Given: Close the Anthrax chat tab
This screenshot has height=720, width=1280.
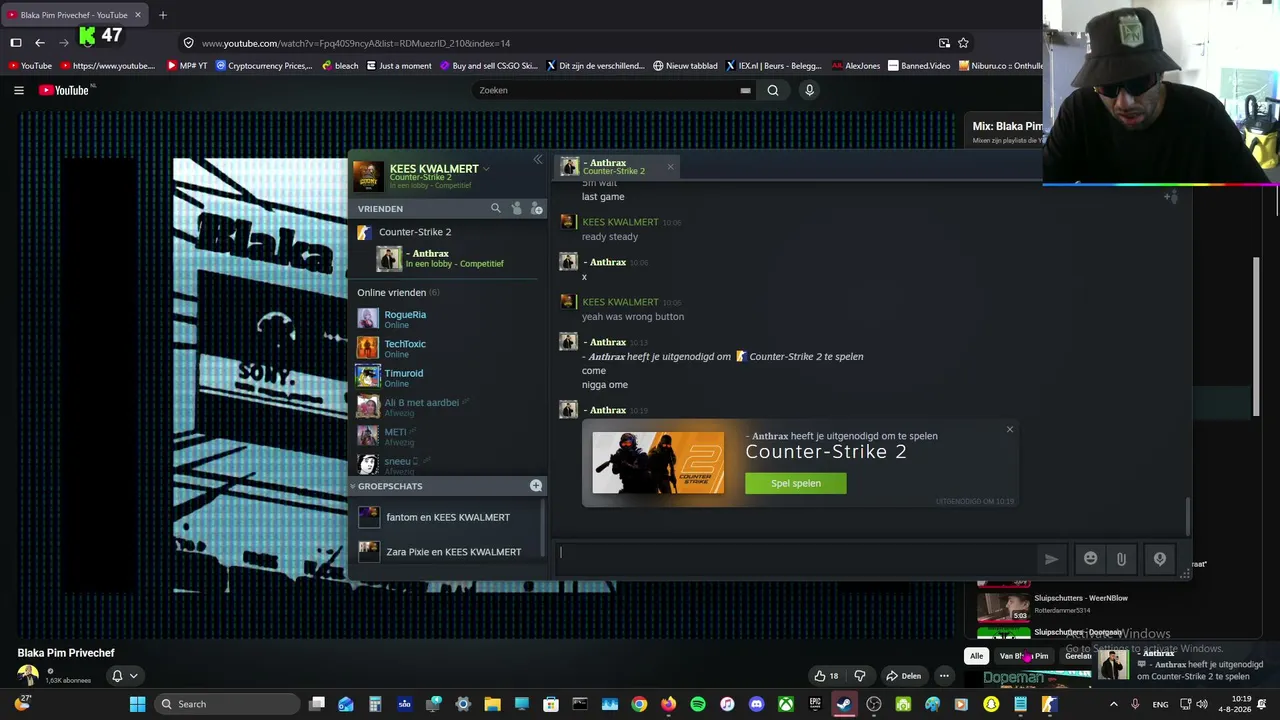Looking at the screenshot, I should tap(670, 166).
